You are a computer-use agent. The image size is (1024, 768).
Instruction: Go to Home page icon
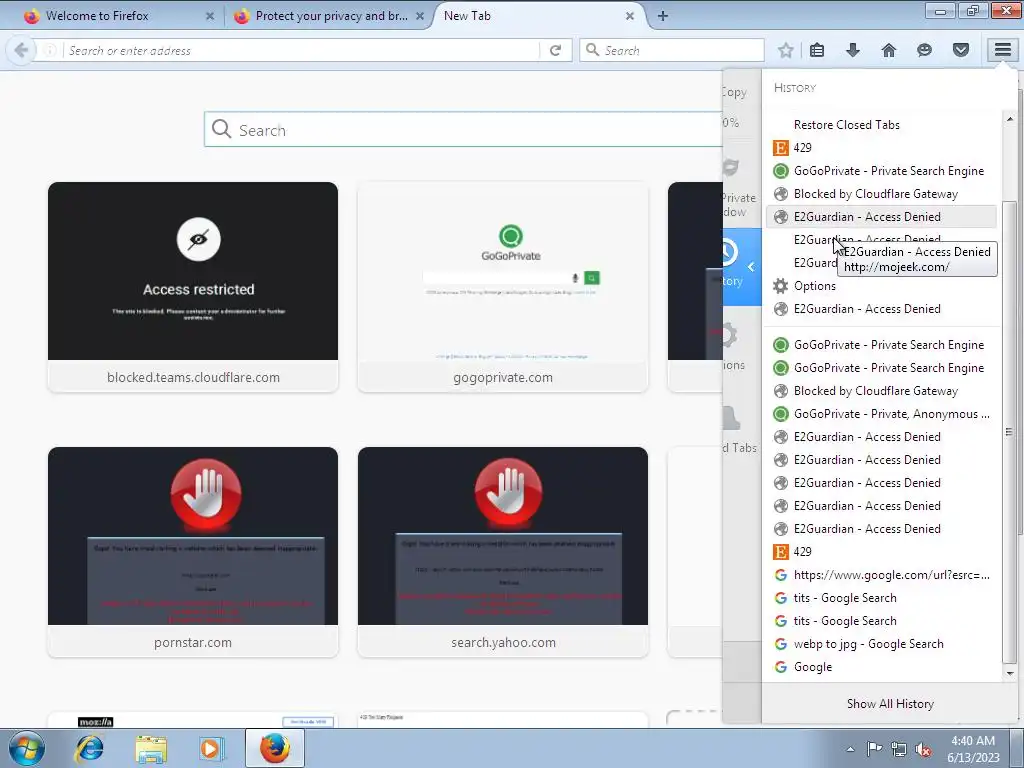click(889, 50)
